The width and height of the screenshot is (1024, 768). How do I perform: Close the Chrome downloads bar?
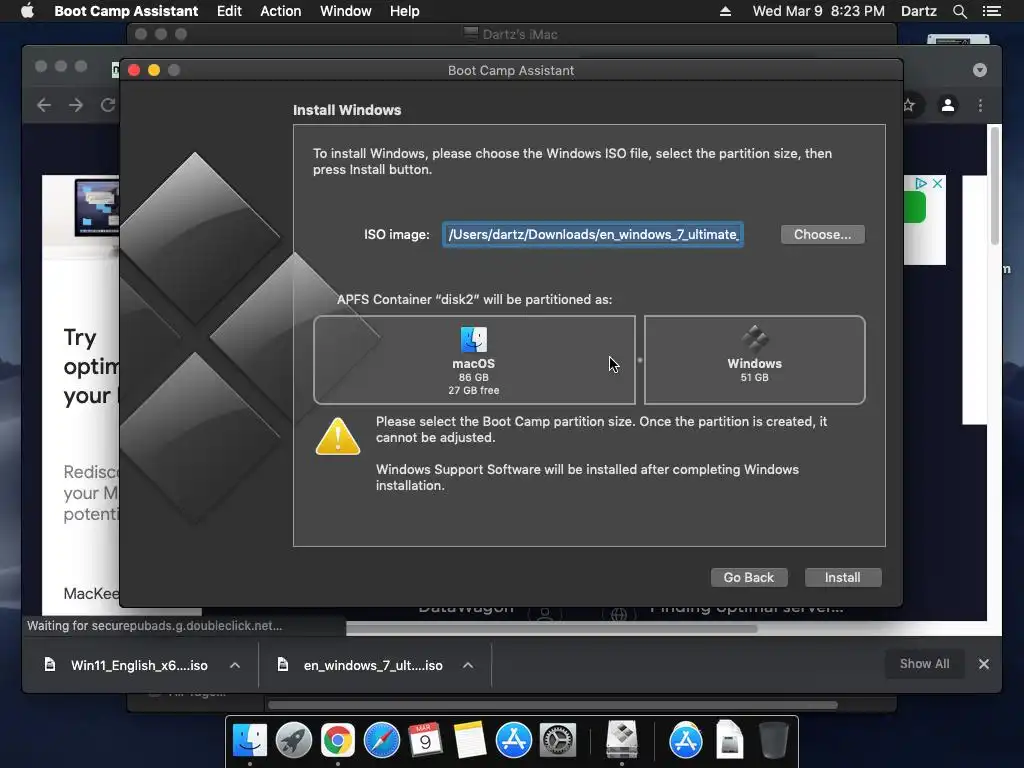pyautogui.click(x=984, y=664)
